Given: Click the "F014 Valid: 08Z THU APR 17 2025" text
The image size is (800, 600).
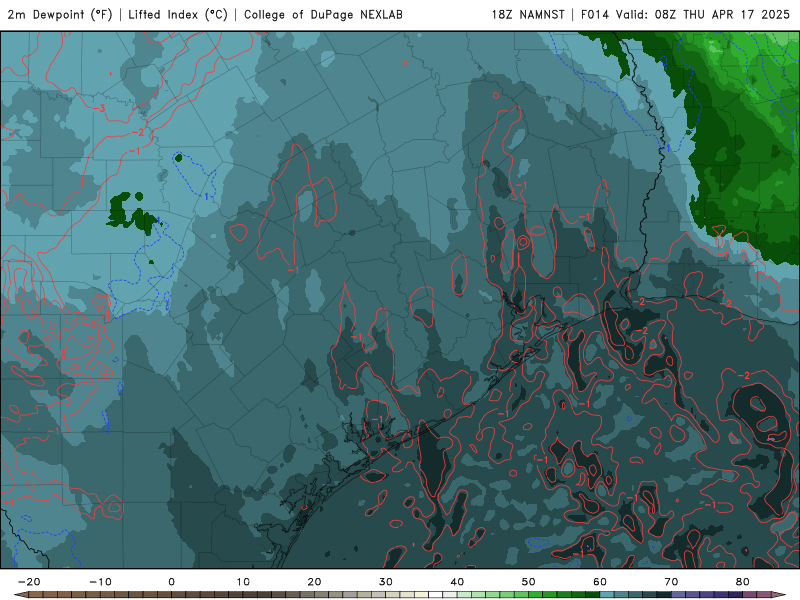Looking at the screenshot, I should point(685,14).
